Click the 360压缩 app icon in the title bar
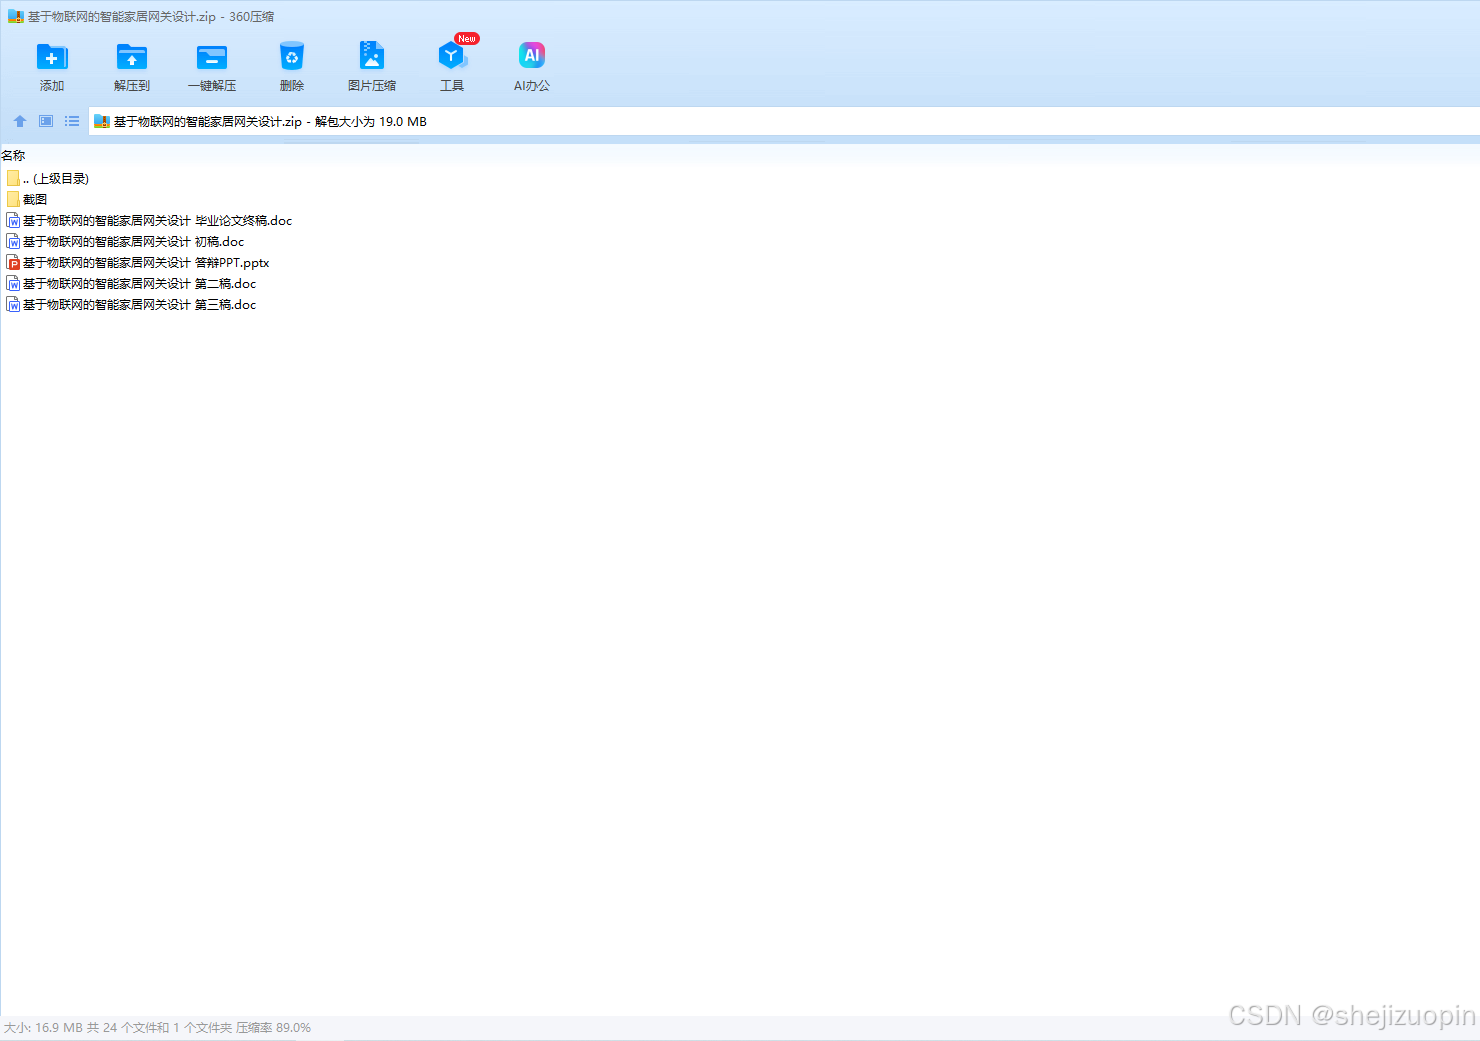The height and width of the screenshot is (1041, 1480). coord(15,16)
